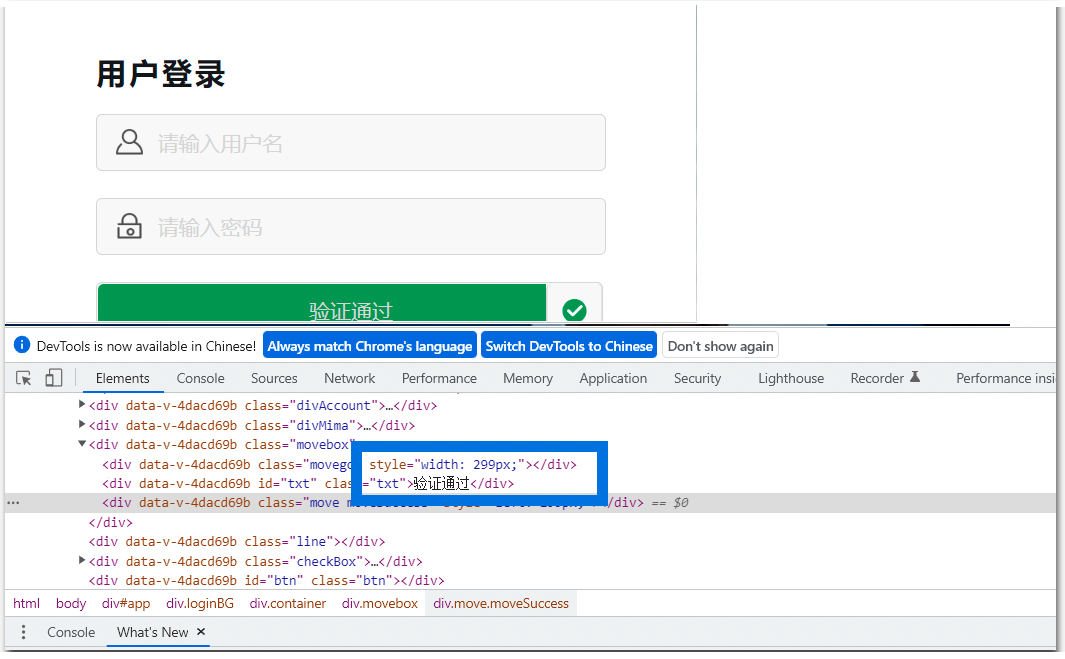Select div#app in the breadcrumb
The width and height of the screenshot is (1065, 659).
click(x=126, y=603)
